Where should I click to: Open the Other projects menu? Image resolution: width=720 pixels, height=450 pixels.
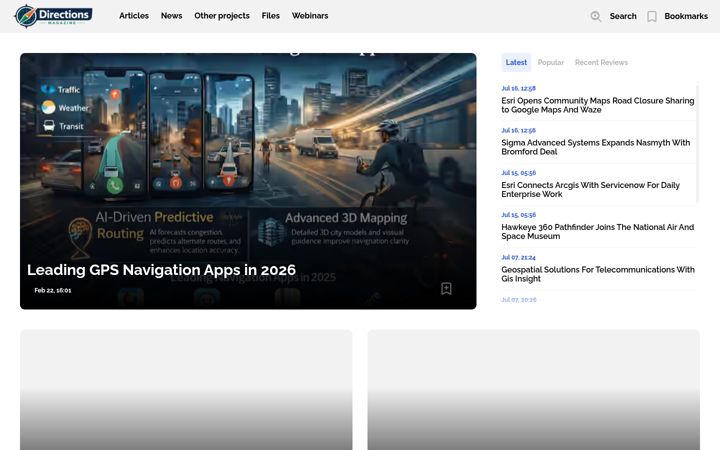[x=222, y=16]
